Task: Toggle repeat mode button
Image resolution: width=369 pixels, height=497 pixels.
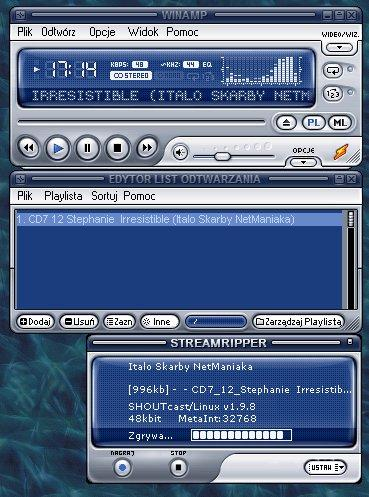Action: 333,71
